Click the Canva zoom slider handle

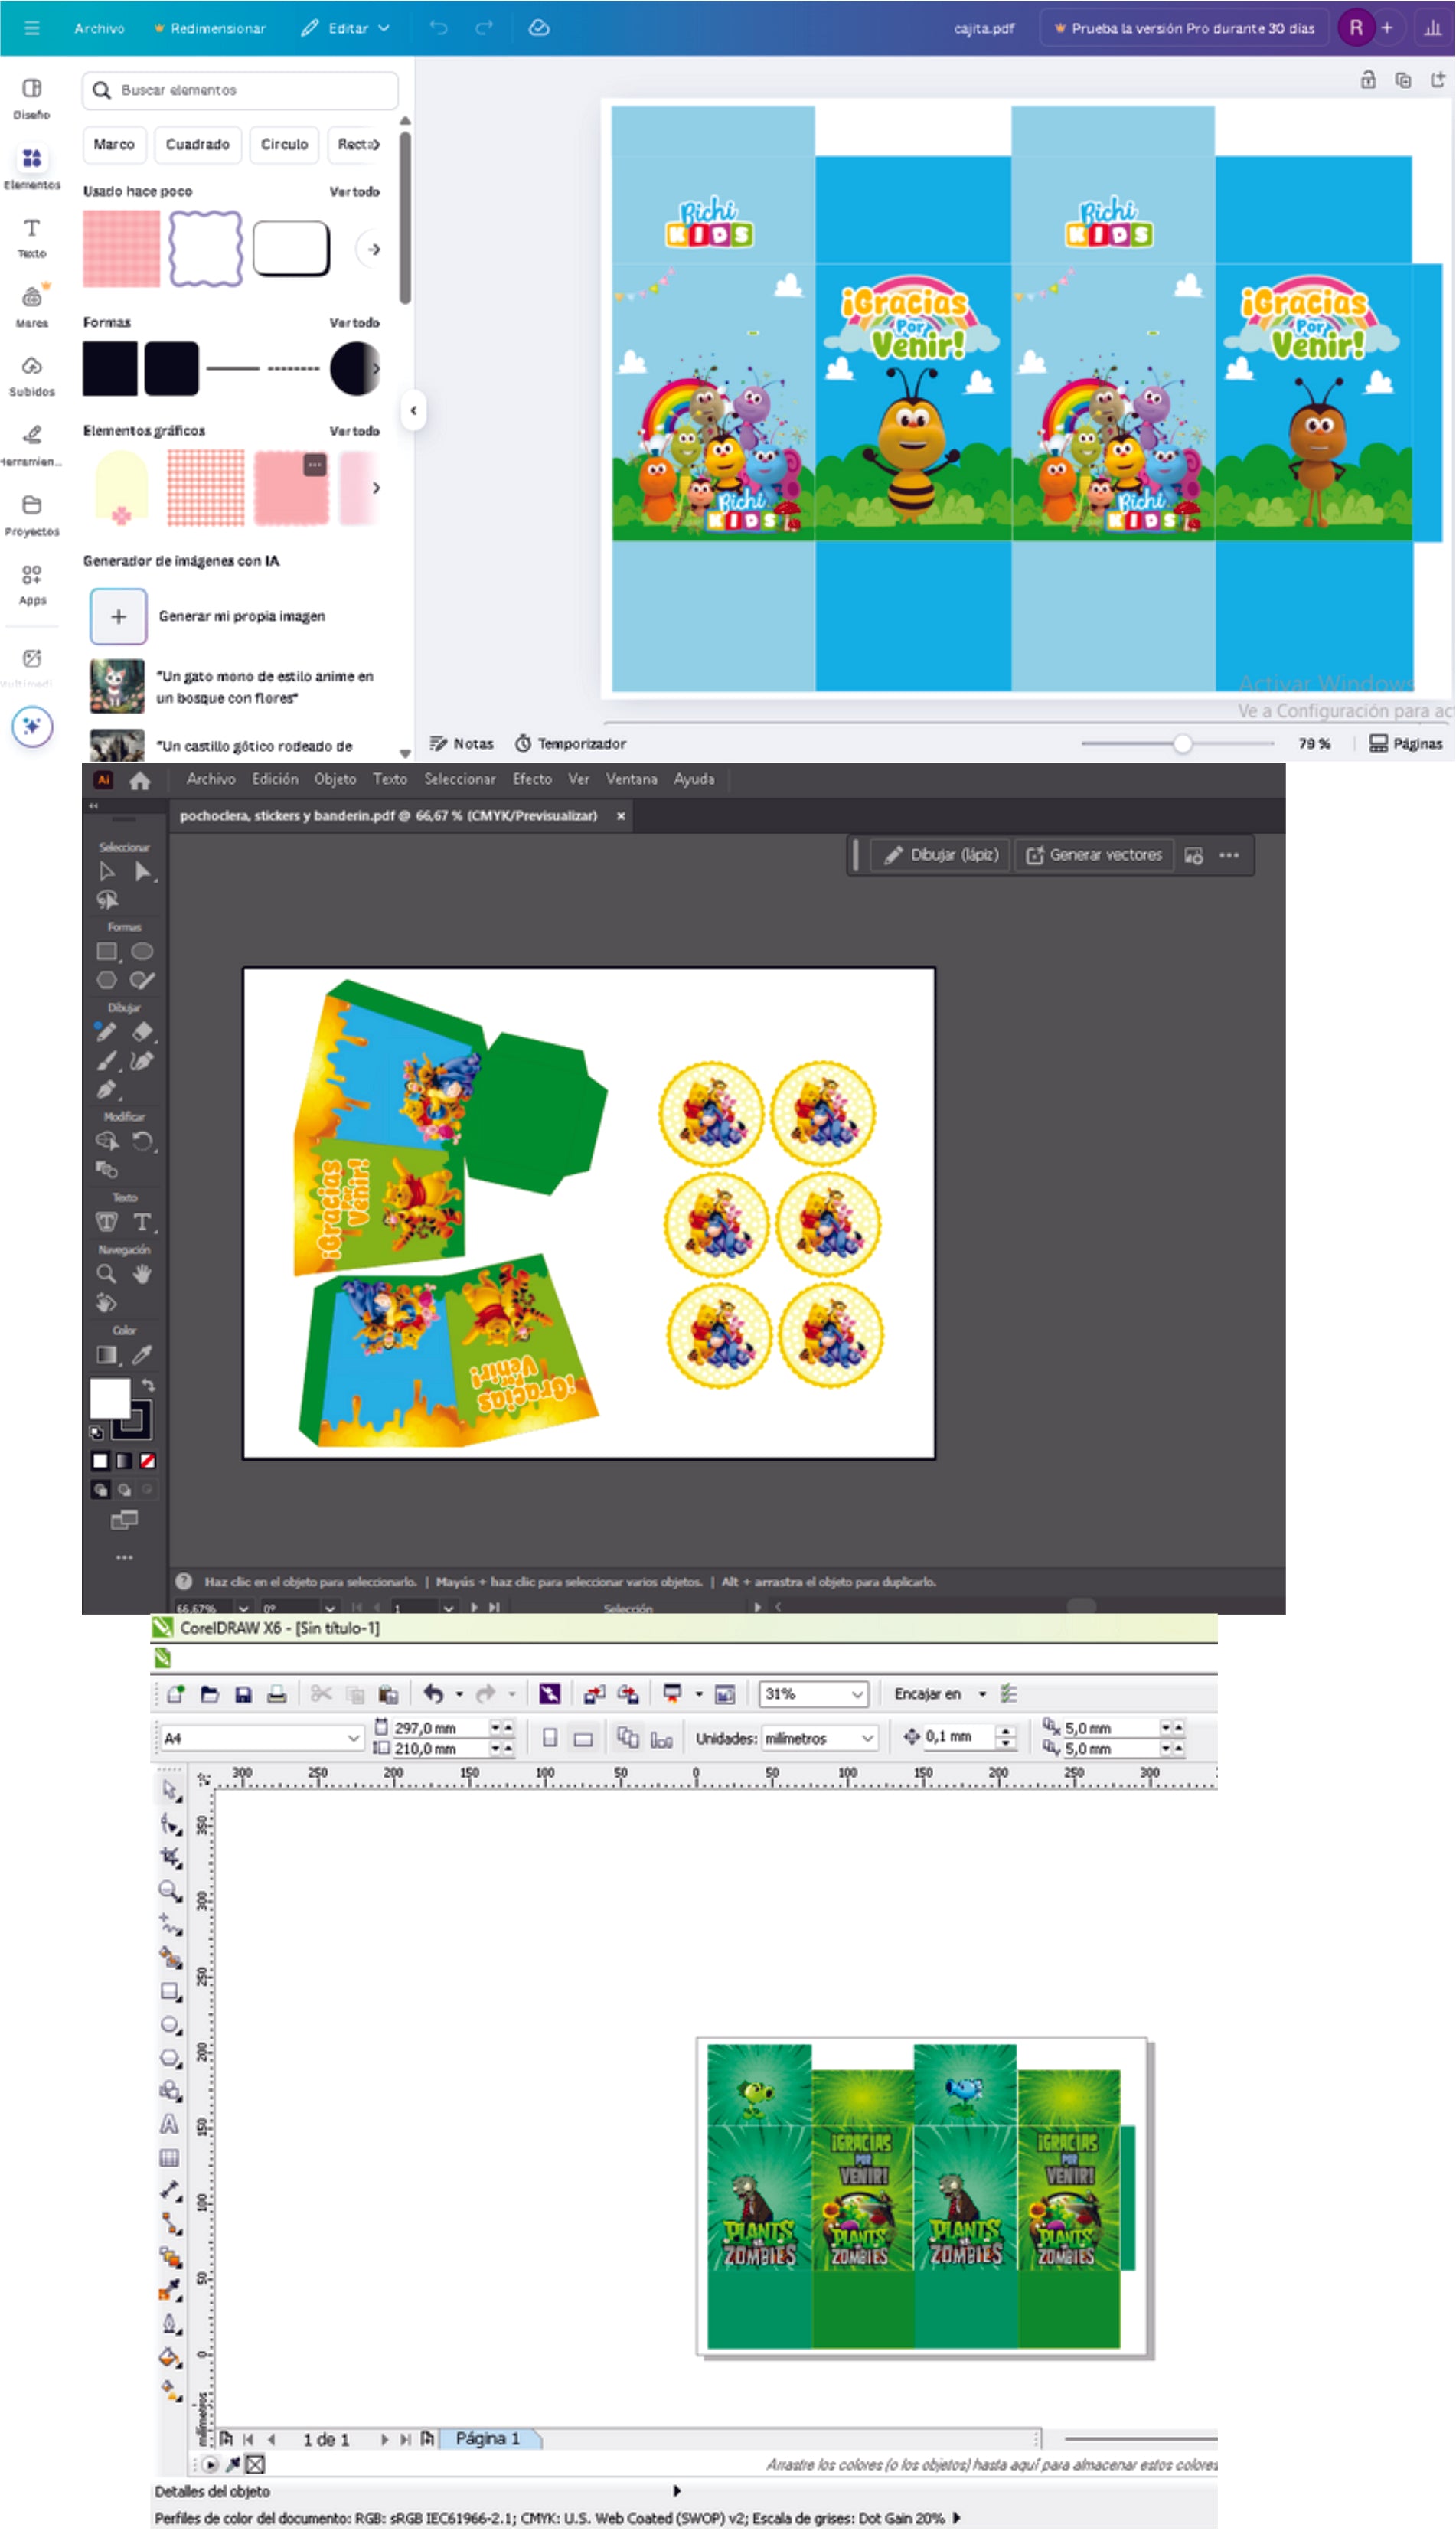point(1183,743)
